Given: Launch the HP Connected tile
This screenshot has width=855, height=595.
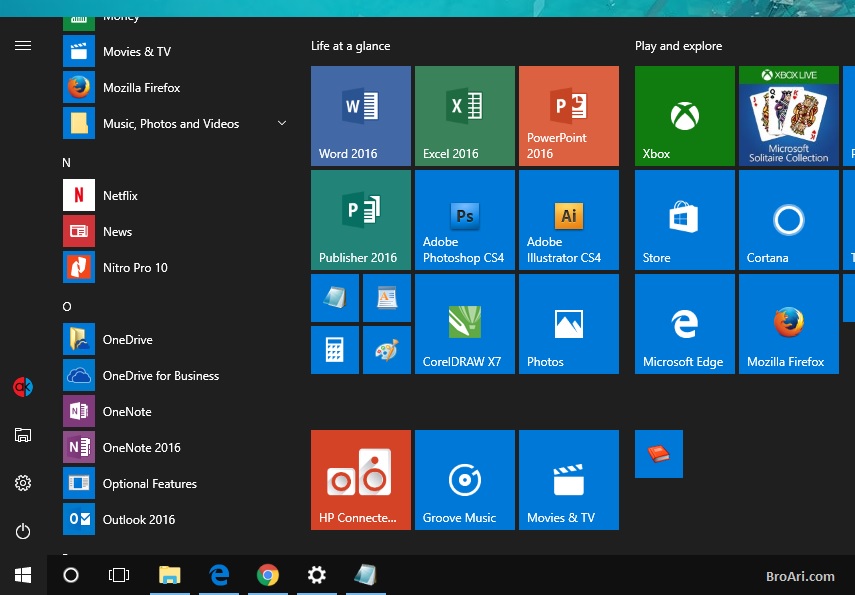Looking at the screenshot, I should tap(360, 479).
